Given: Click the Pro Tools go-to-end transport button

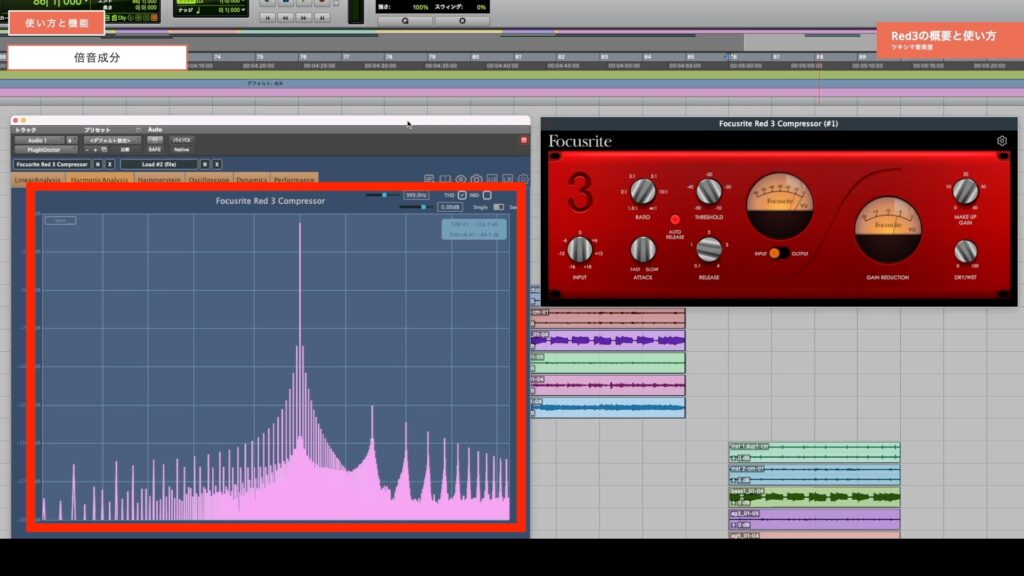Looking at the screenshot, I should point(322,18).
